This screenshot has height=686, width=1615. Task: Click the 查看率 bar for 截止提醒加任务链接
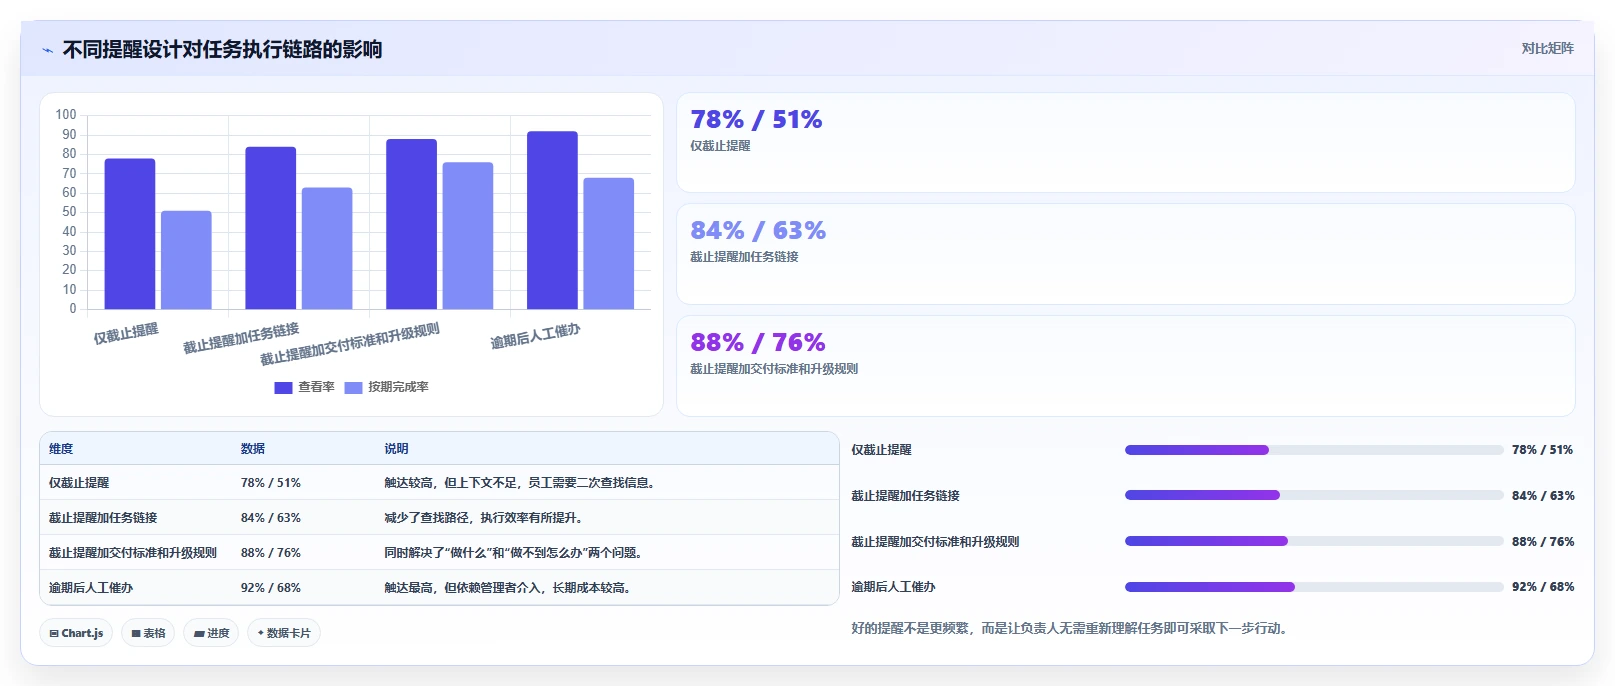[271, 228]
